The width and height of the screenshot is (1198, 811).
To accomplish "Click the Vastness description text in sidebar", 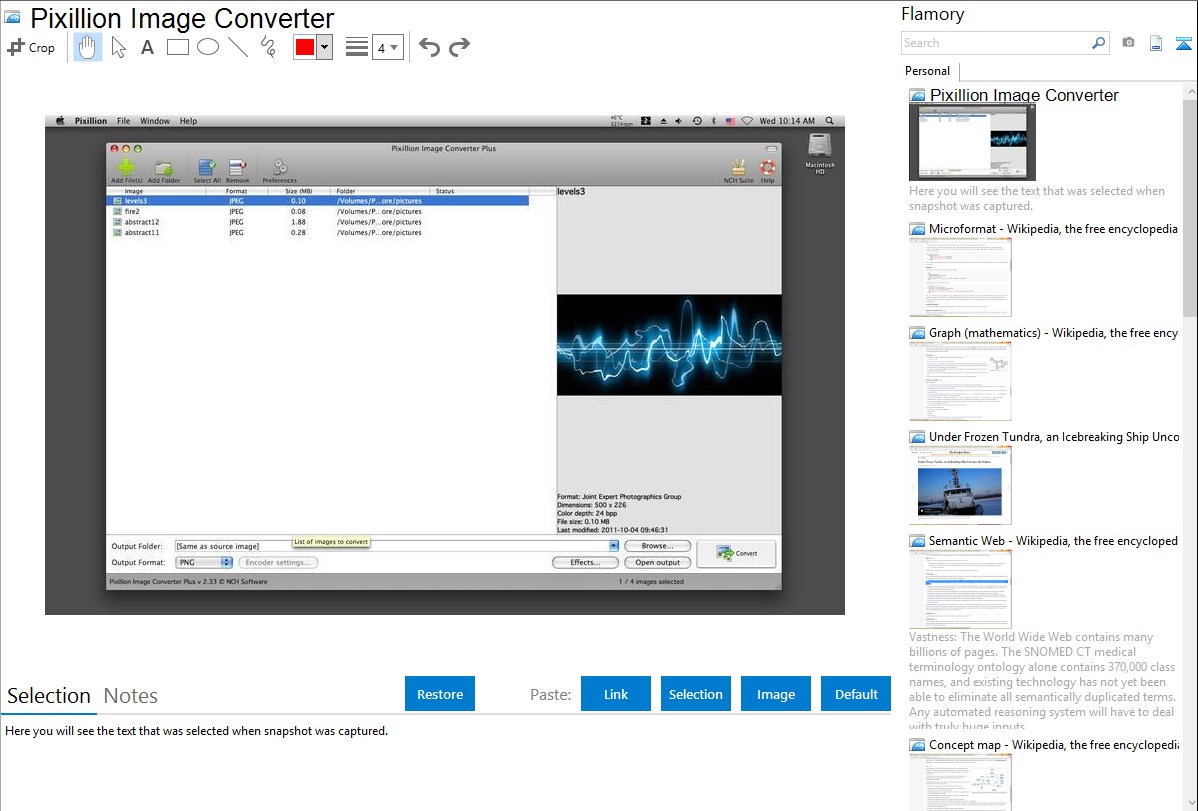I will click(x=1042, y=681).
